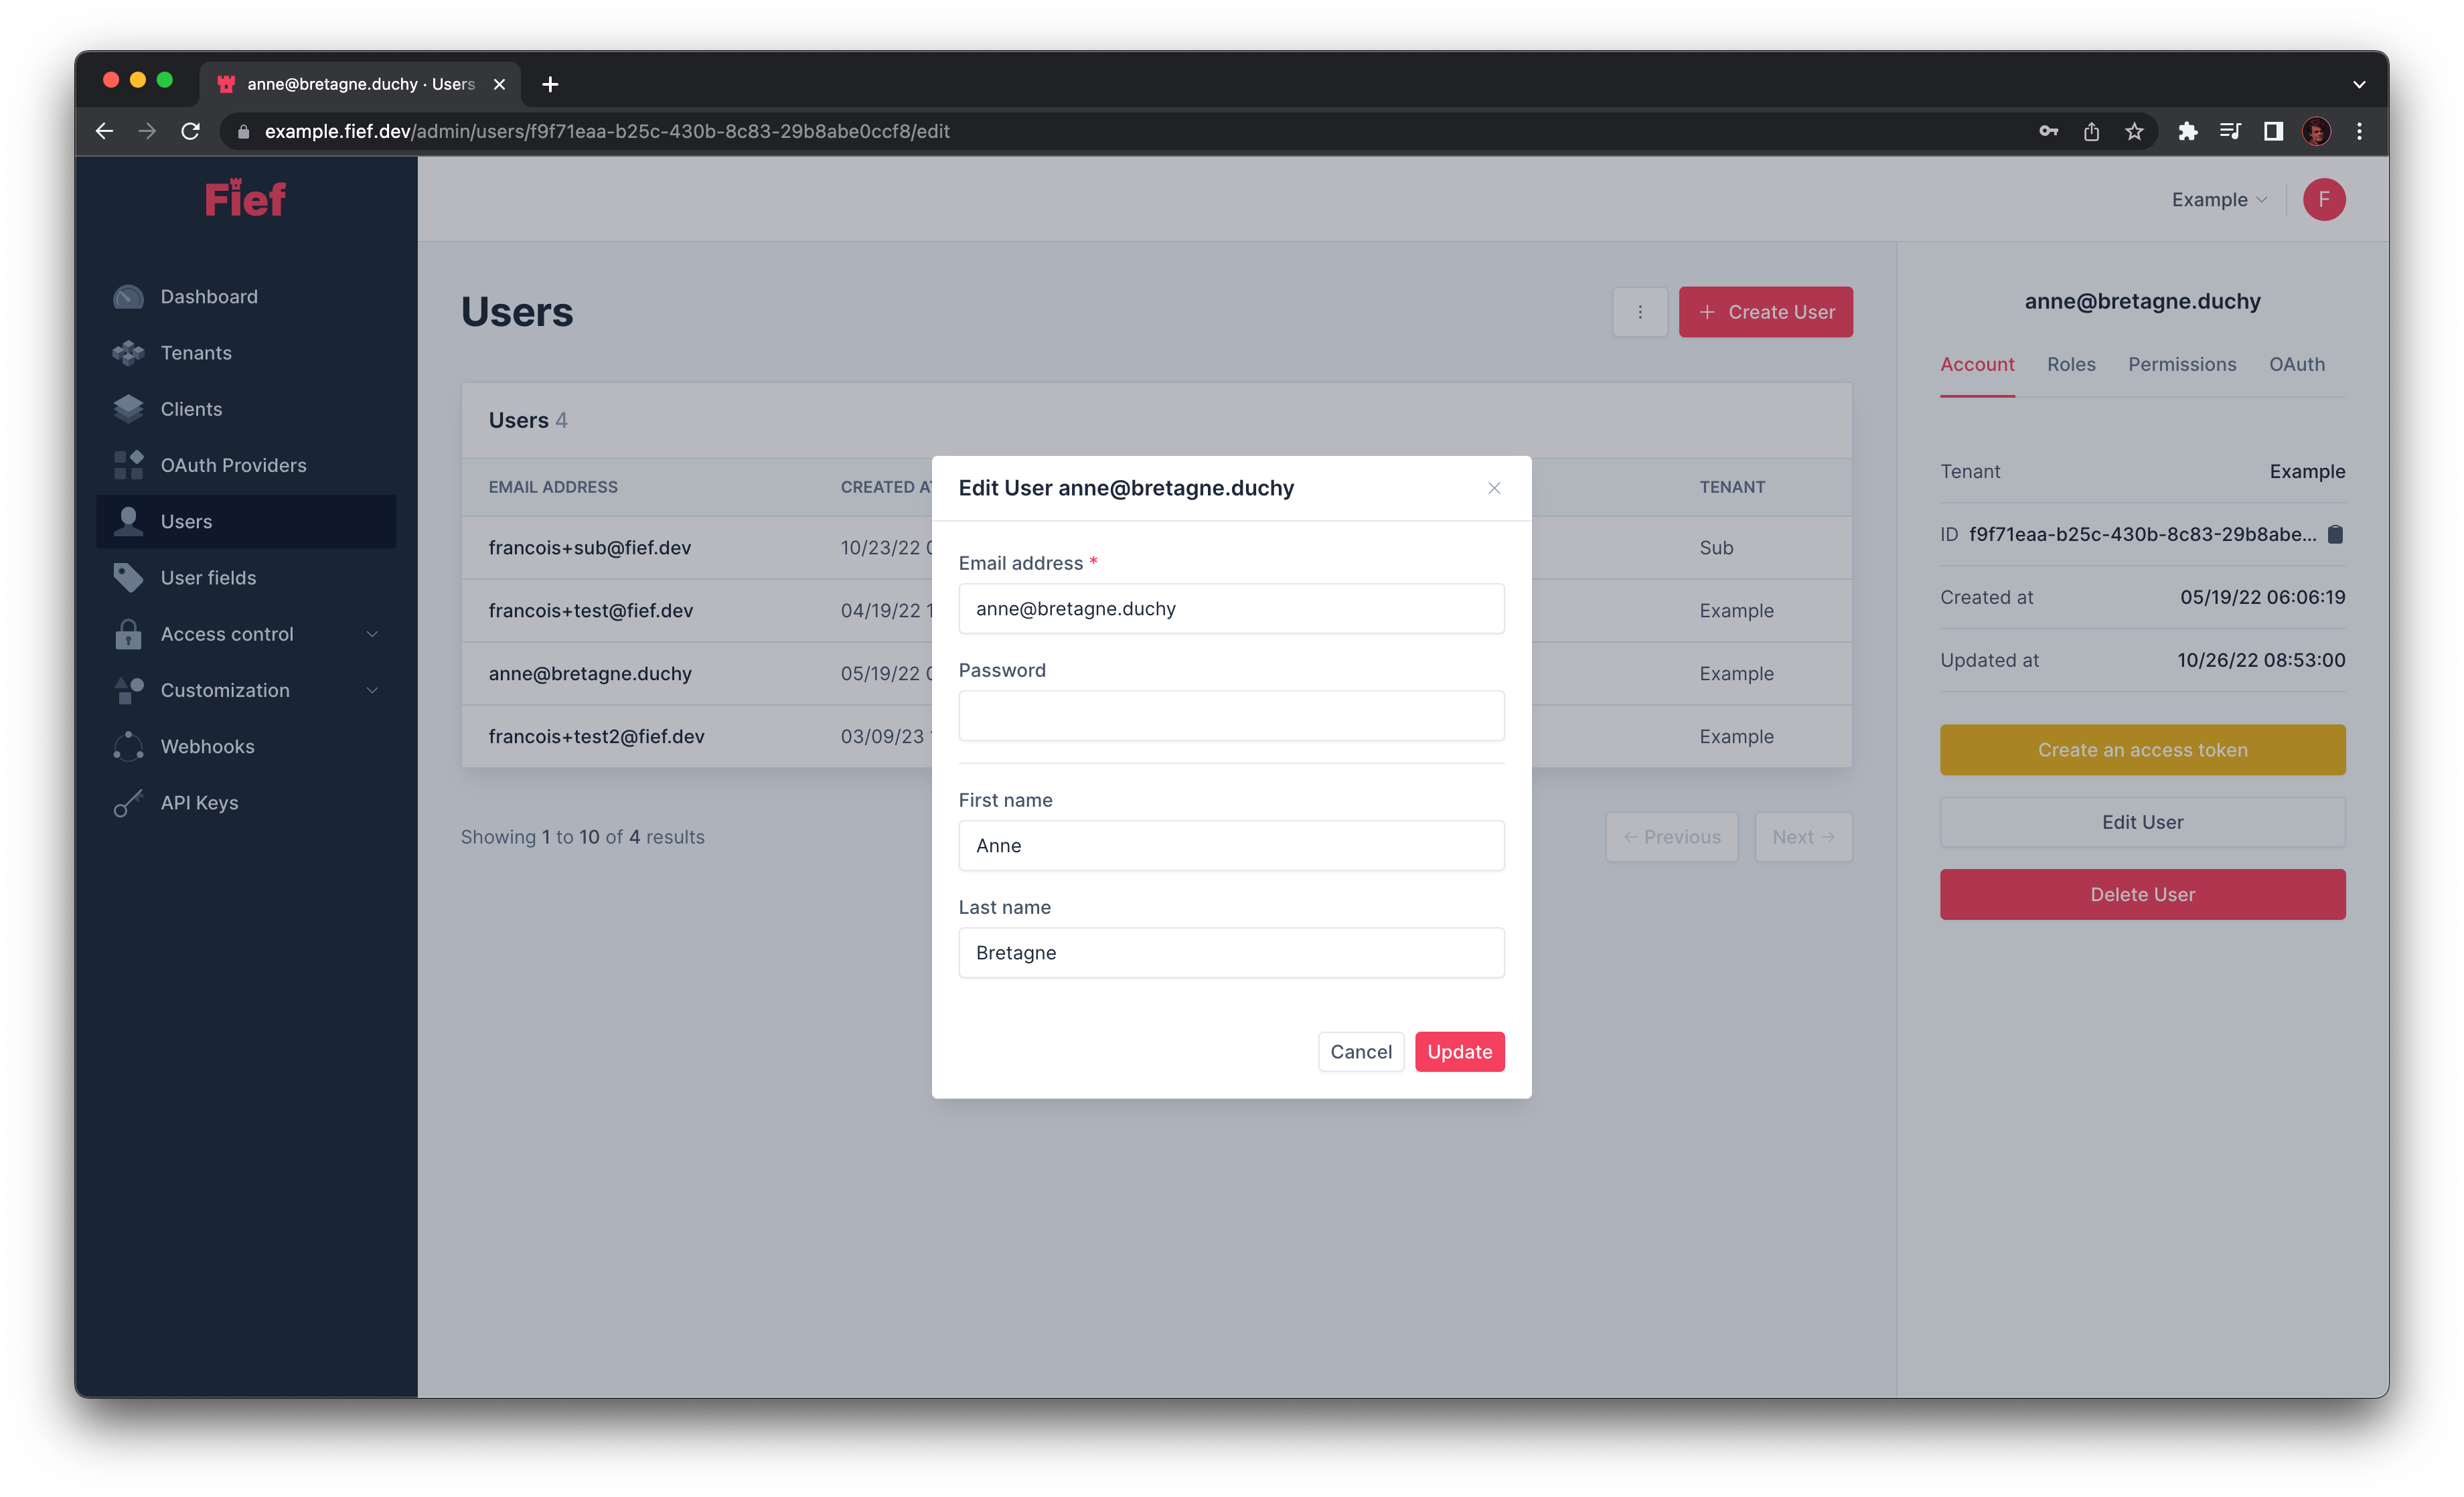Open the kebab menu beside Create User
The width and height of the screenshot is (2464, 1497).
[x=1640, y=311]
